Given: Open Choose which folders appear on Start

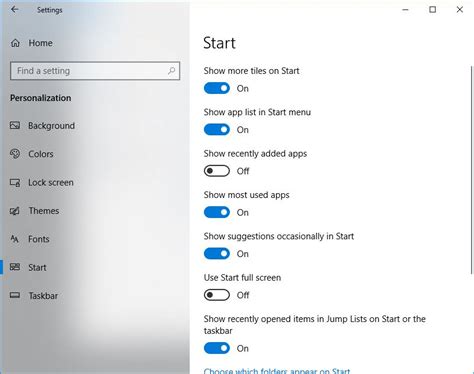Looking at the screenshot, I should point(277,371).
